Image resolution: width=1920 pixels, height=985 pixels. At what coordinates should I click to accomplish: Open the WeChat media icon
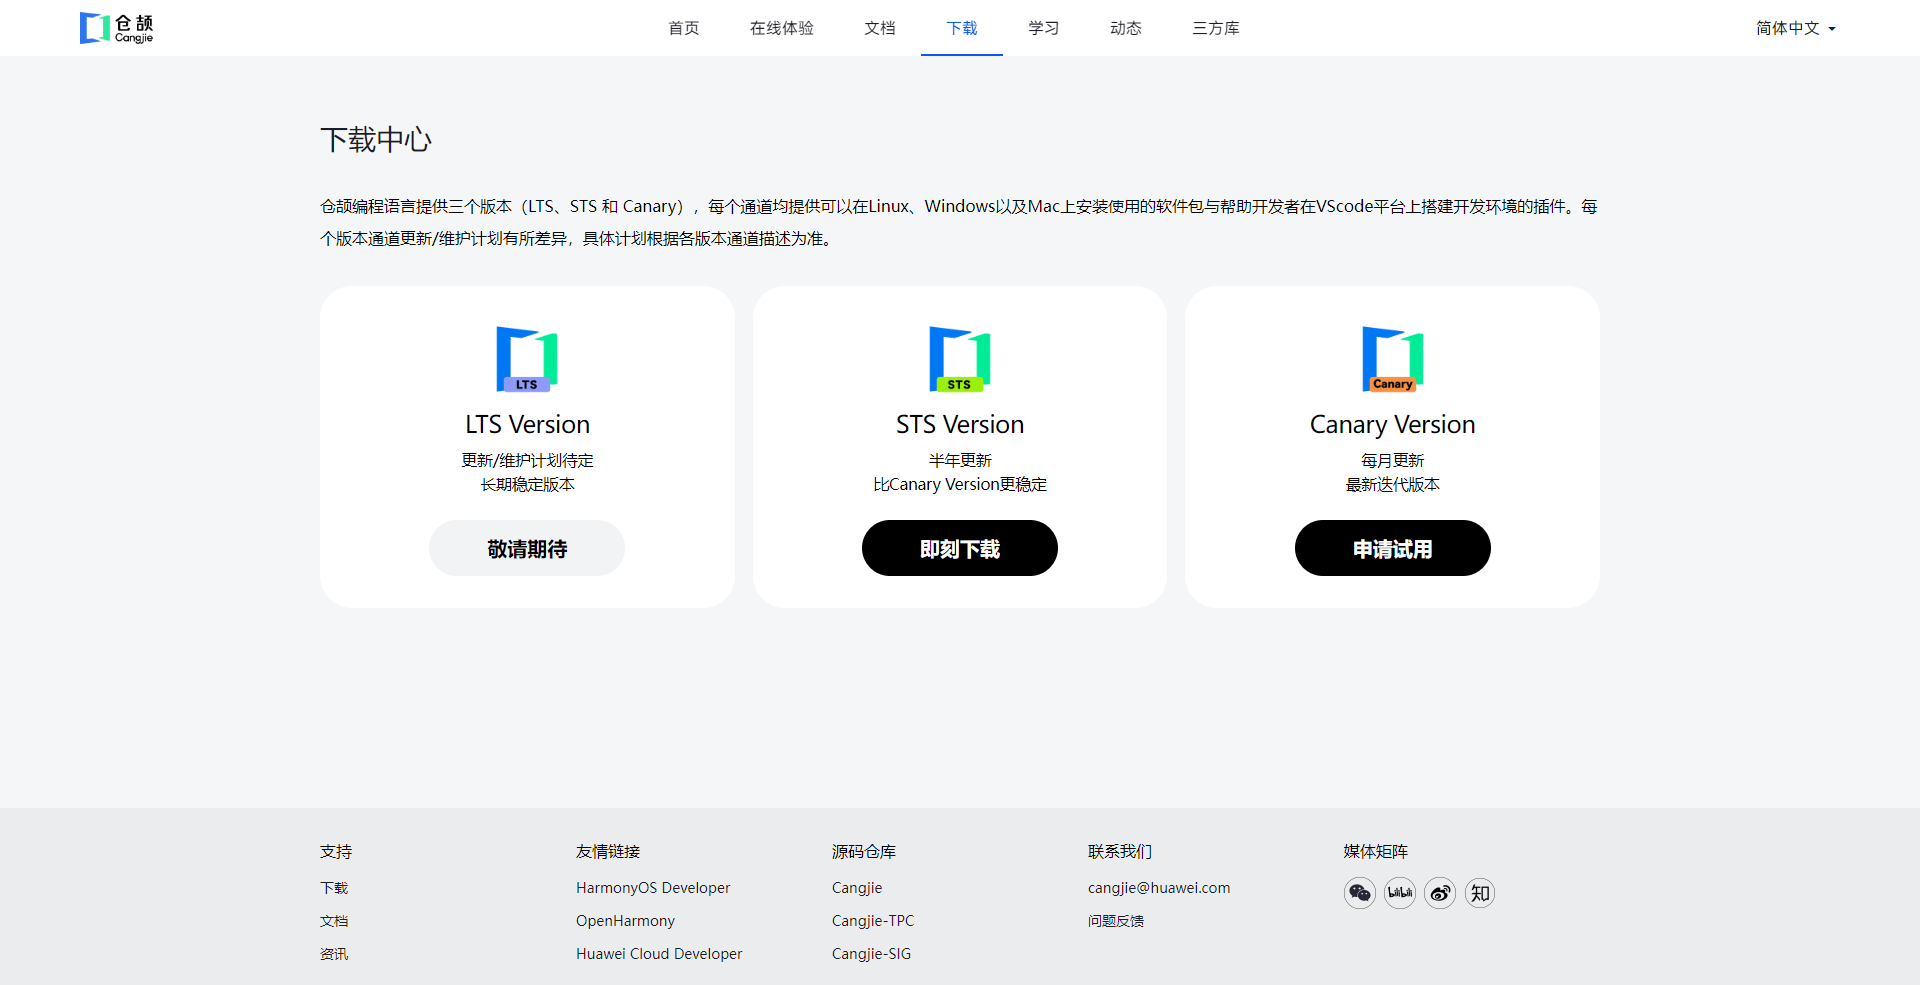pyautogui.click(x=1360, y=893)
